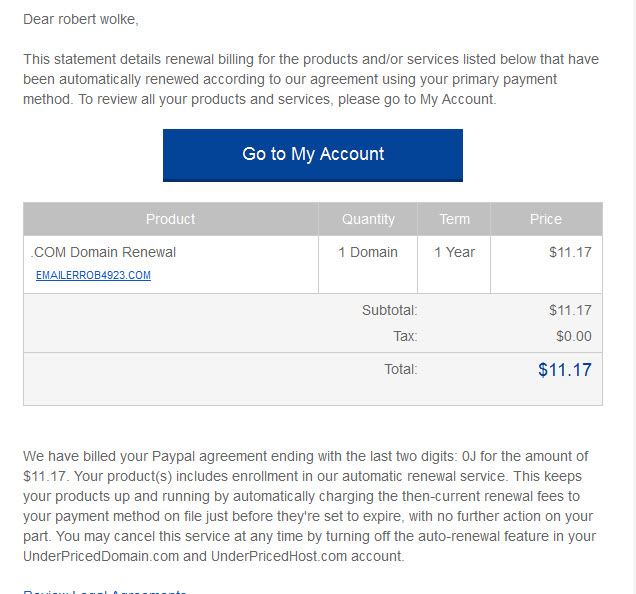636x594 pixels.
Task: Open the EMAILERROB4923.COM domain link
Action: tap(93, 275)
